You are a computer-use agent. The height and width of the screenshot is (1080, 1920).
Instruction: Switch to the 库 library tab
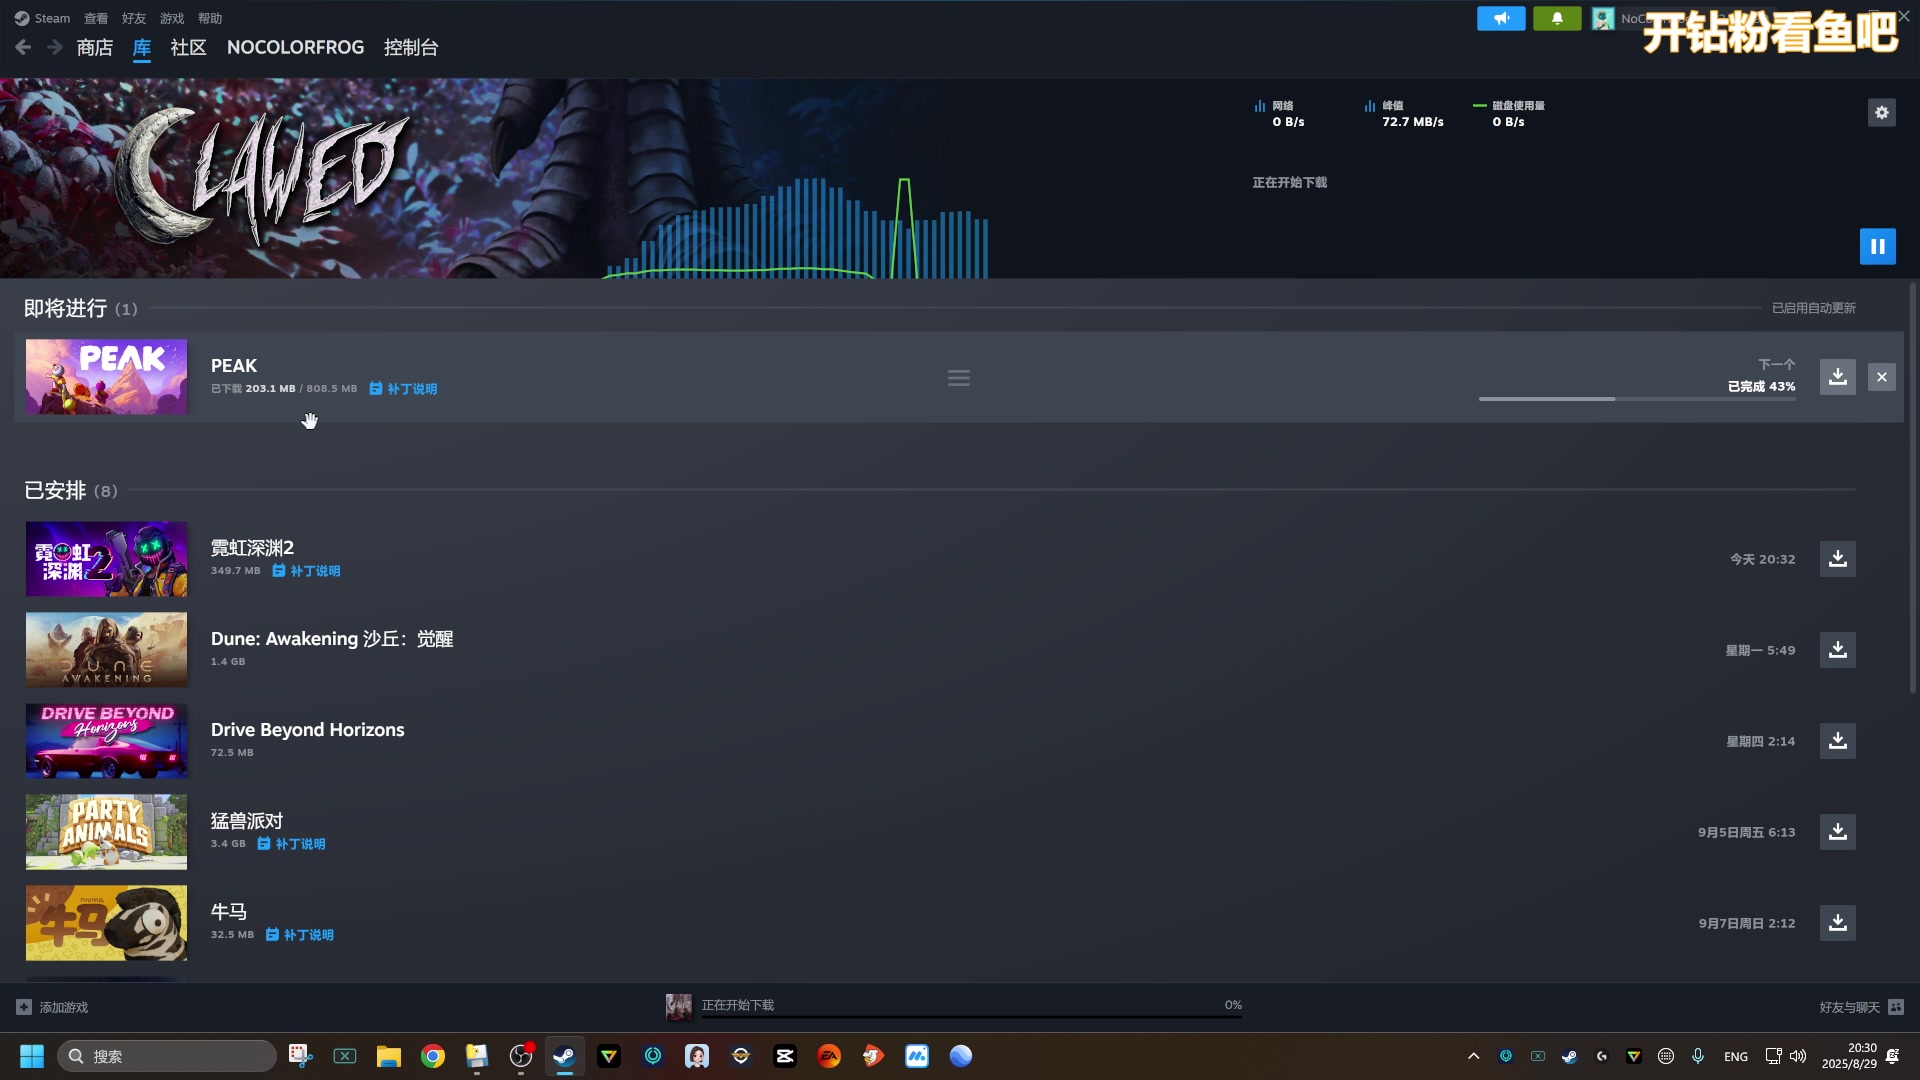click(142, 47)
